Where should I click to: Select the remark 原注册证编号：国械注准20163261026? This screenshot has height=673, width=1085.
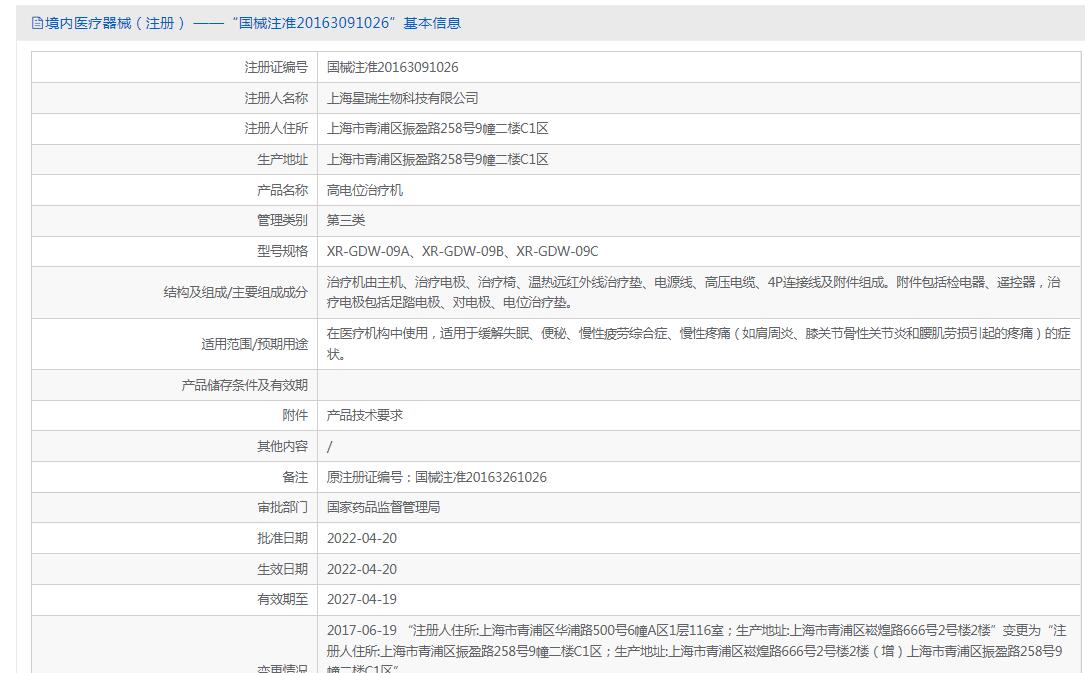(x=437, y=477)
